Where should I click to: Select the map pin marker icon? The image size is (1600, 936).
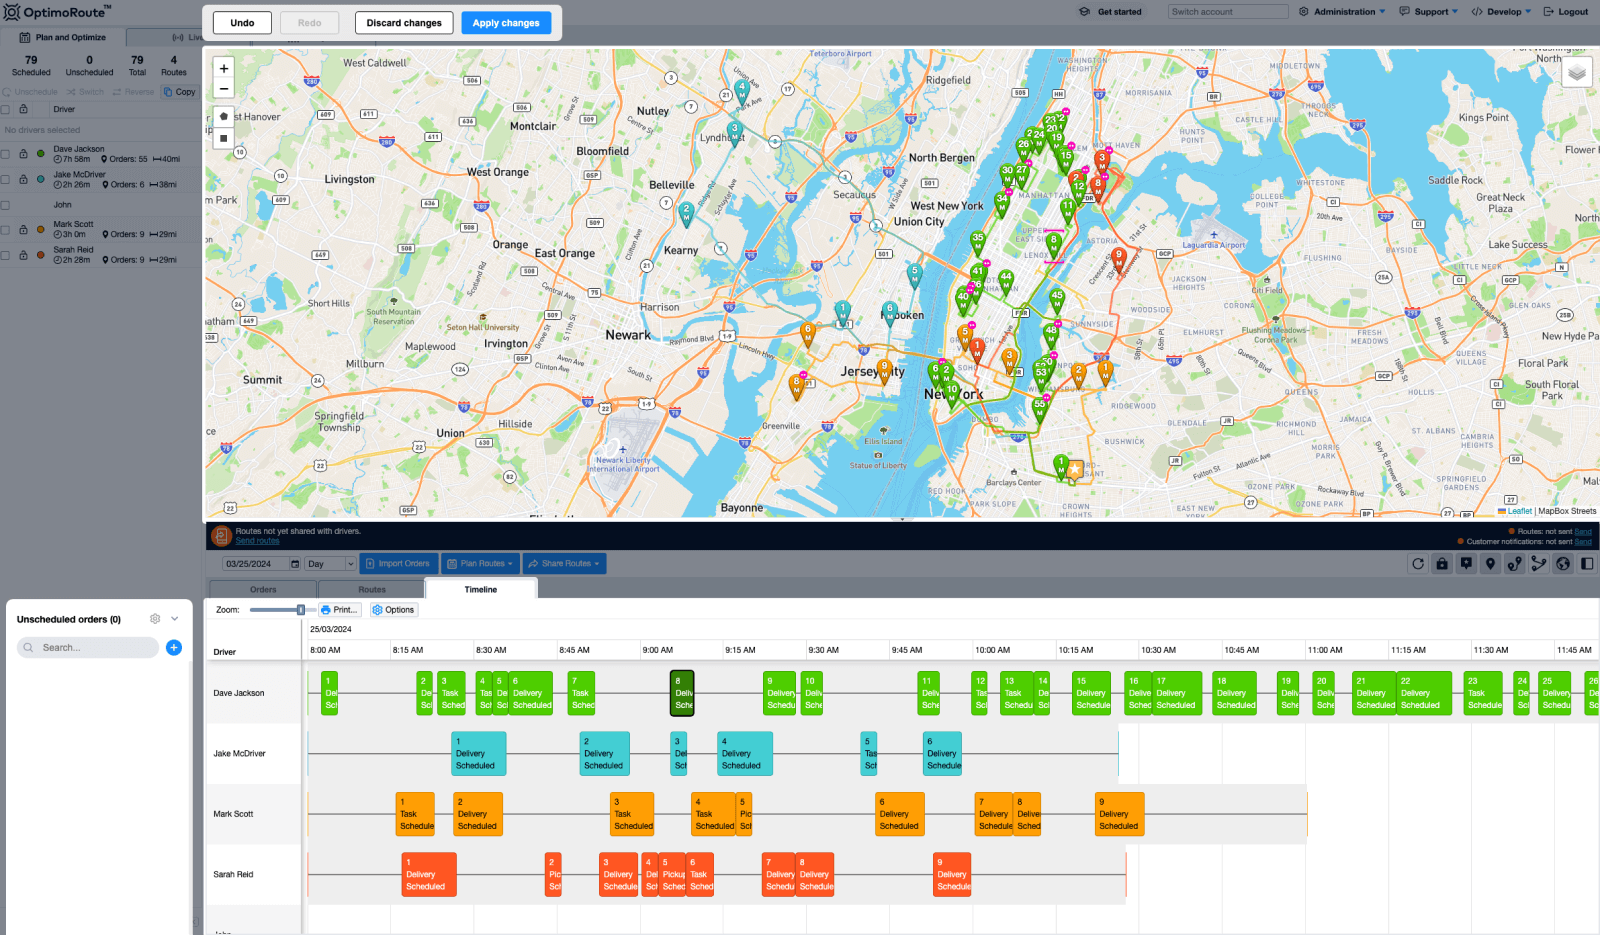(x=1490, y=563)
